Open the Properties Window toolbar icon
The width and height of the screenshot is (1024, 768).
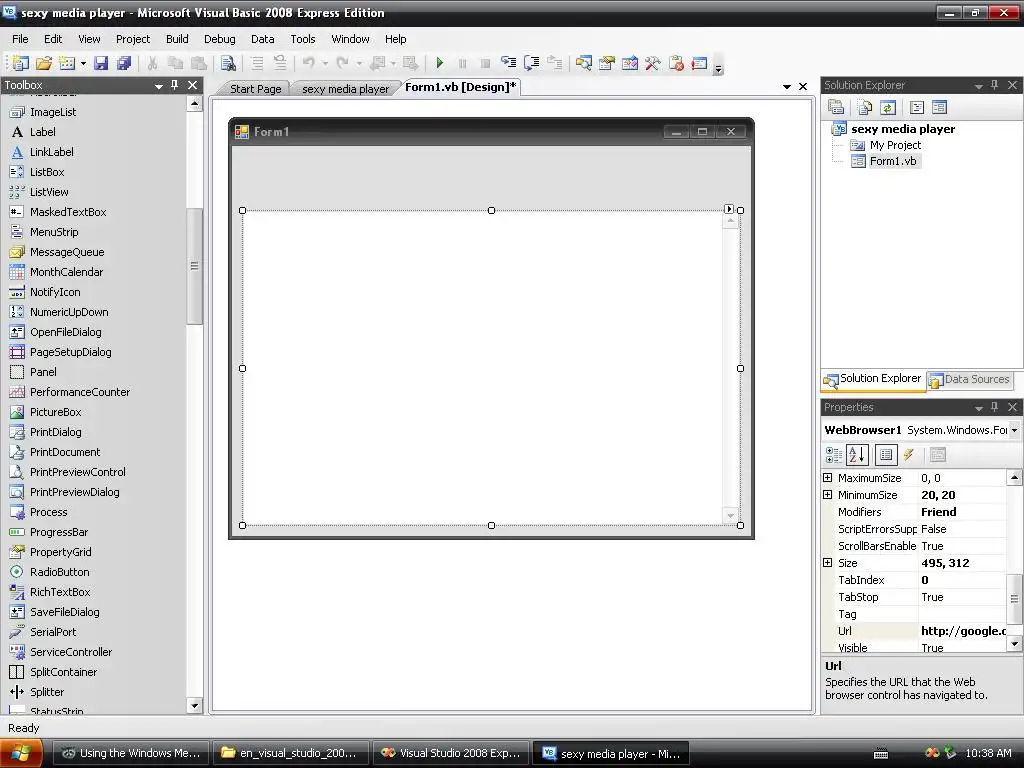click(607, 63)
